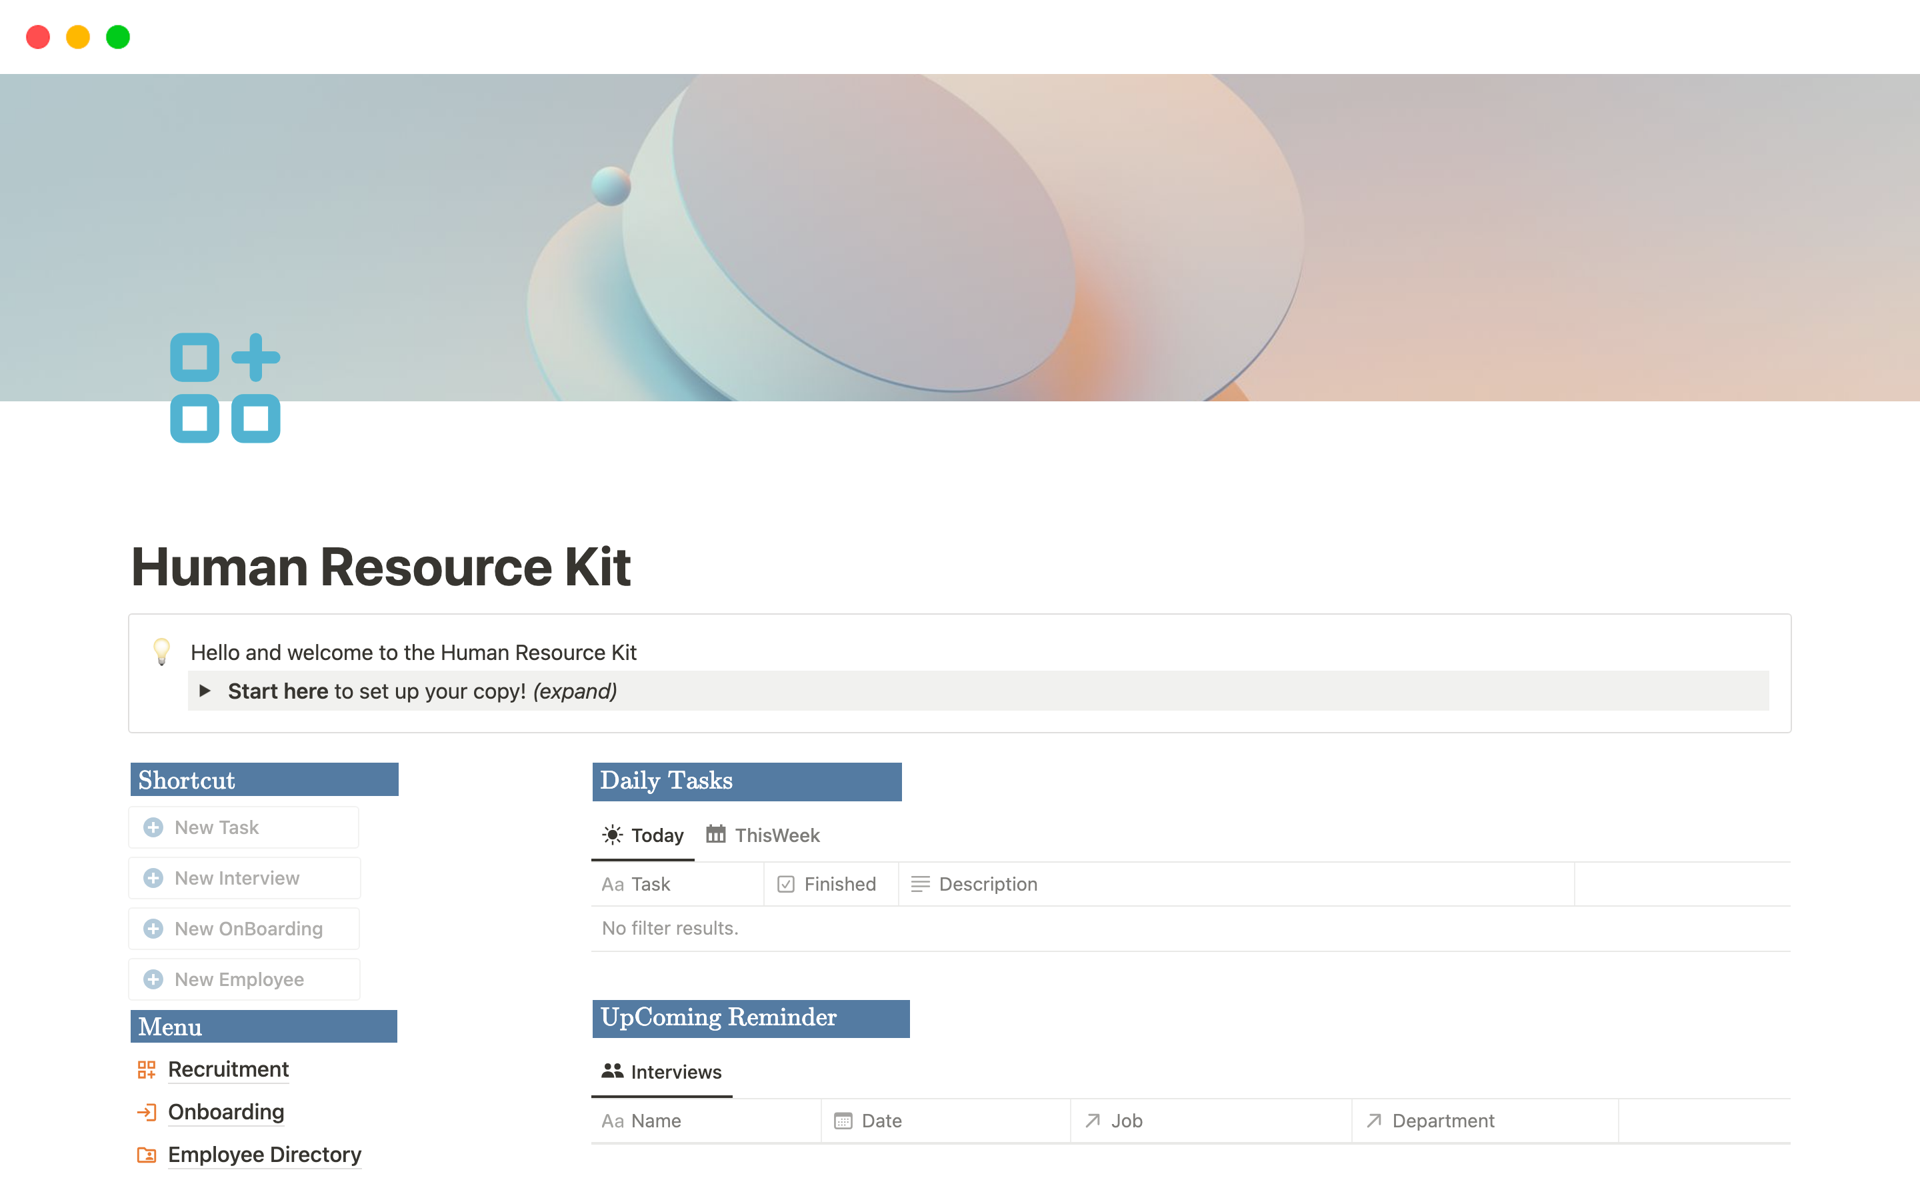Click the lightbulb icon in the welcome callout
This screenshot has height=1200, width=1920.
pyautogui.click(x=161, y=652)
